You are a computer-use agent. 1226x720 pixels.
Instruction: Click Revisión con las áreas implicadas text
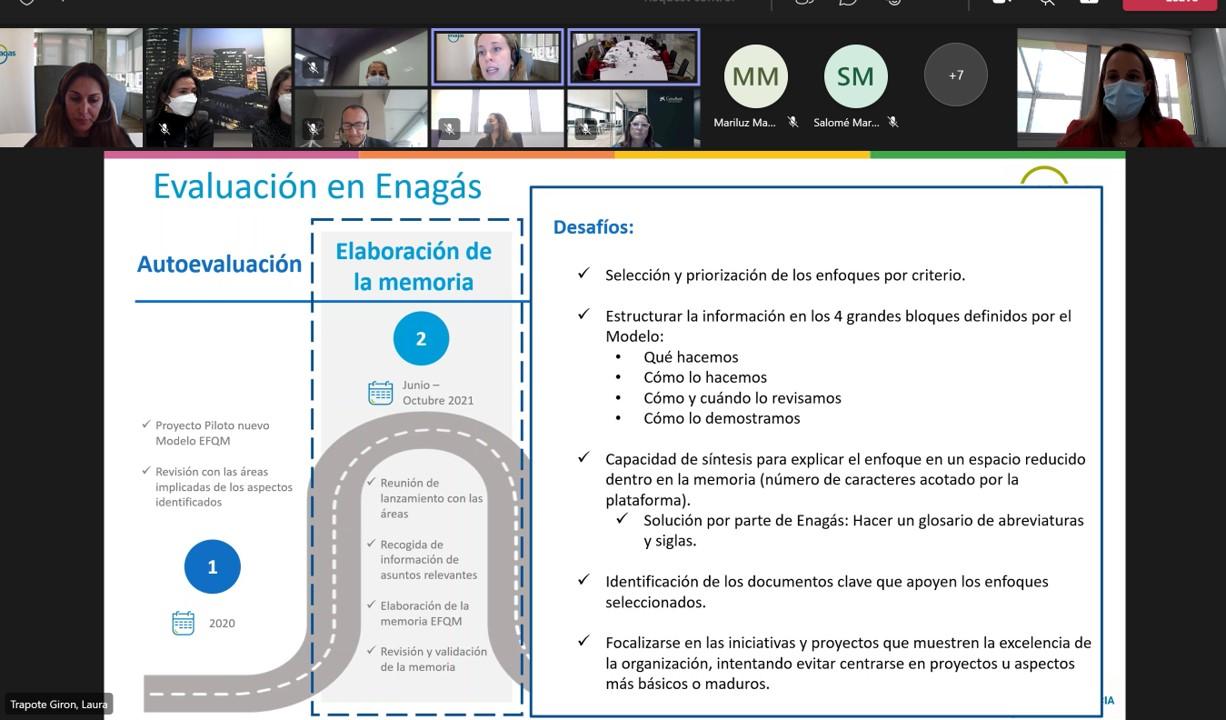coord(224,487)
